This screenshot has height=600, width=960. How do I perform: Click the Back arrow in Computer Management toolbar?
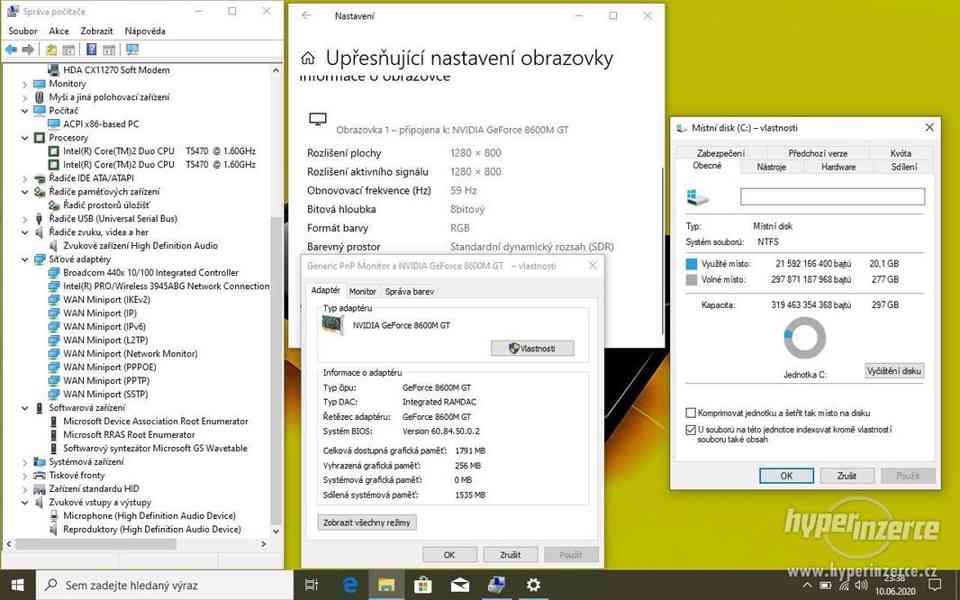click(x=11, y=50)
